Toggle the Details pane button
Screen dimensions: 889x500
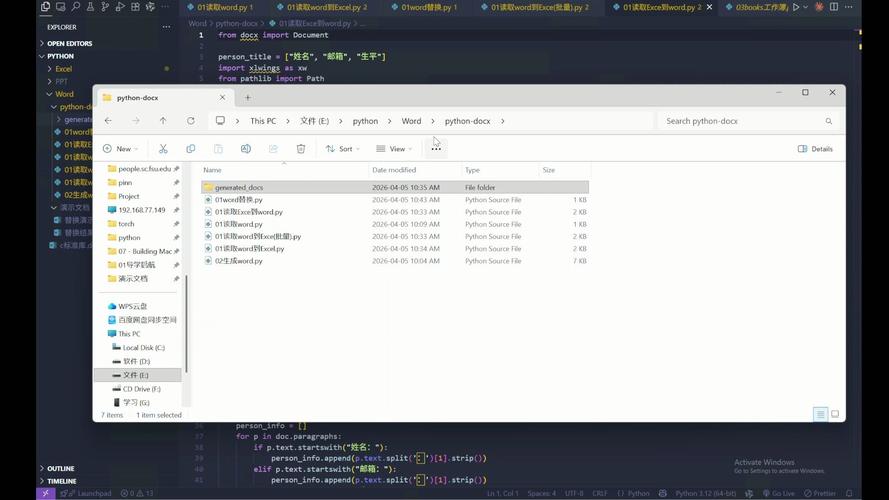click(x=815, y=149)
